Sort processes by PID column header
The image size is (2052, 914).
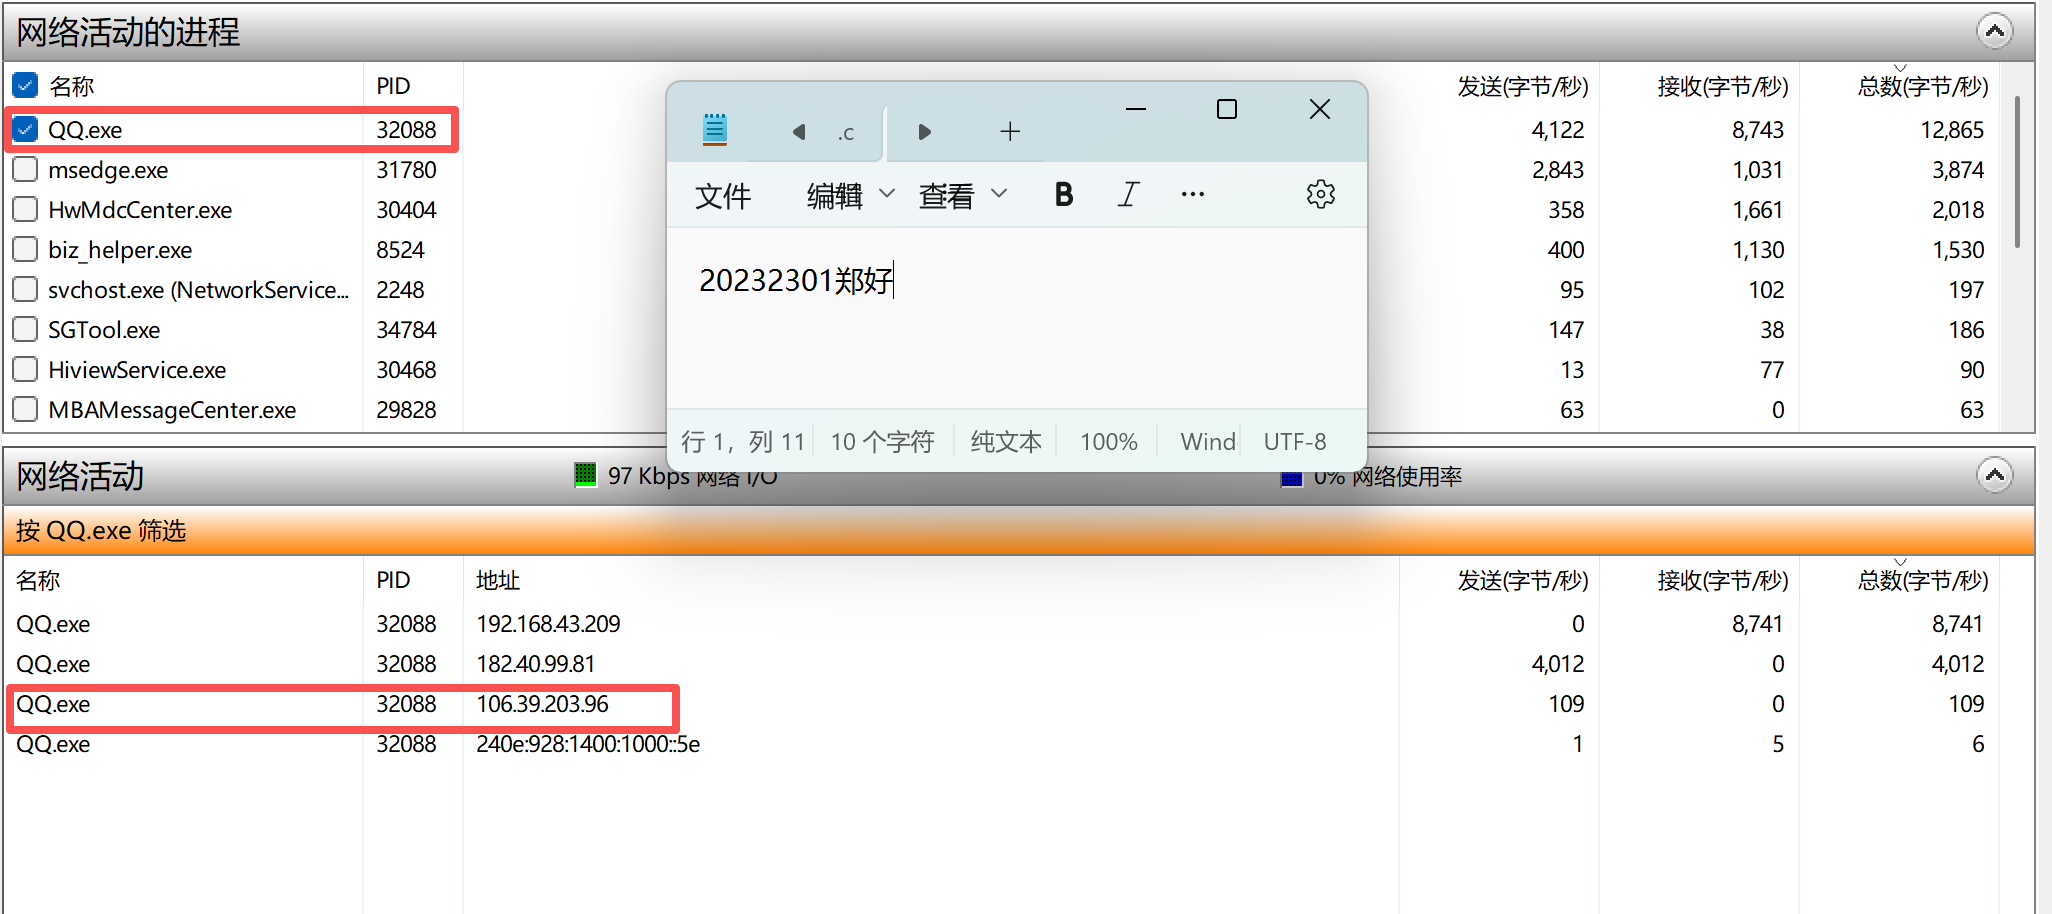tap(393, 86)
